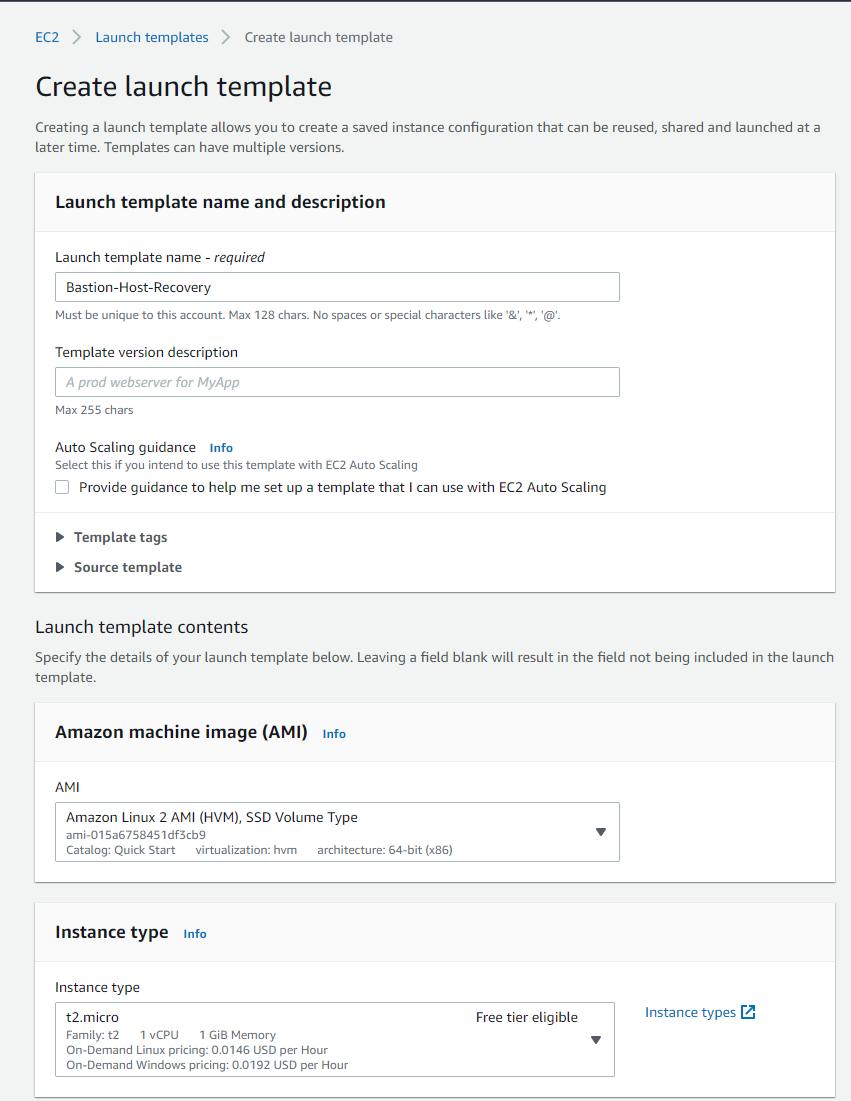Click breadcrumb chevron after Launch templates
Viewport: 851px width, 1101px height.
(225, 37)
